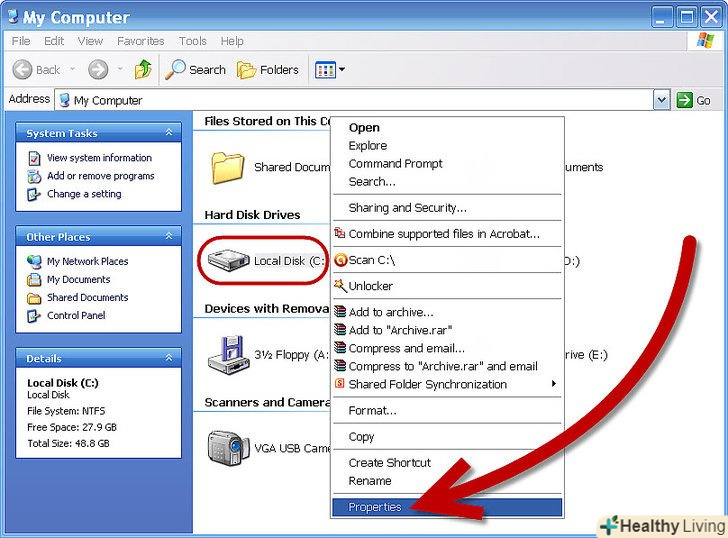728x538 pixels.
Task: Open the View menu
Action: tap(90, 41)
